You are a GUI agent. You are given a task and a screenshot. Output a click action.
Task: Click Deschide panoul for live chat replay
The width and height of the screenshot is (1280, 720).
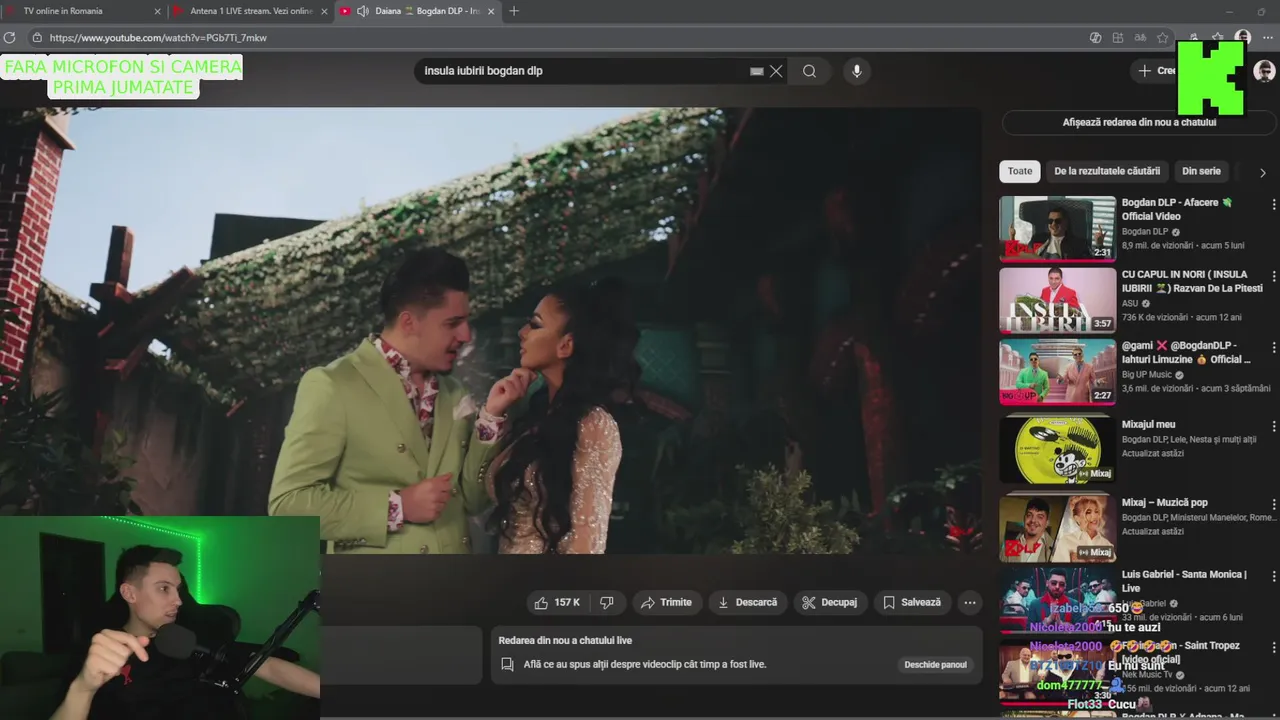pyautogui.click(x=935, y=664)
